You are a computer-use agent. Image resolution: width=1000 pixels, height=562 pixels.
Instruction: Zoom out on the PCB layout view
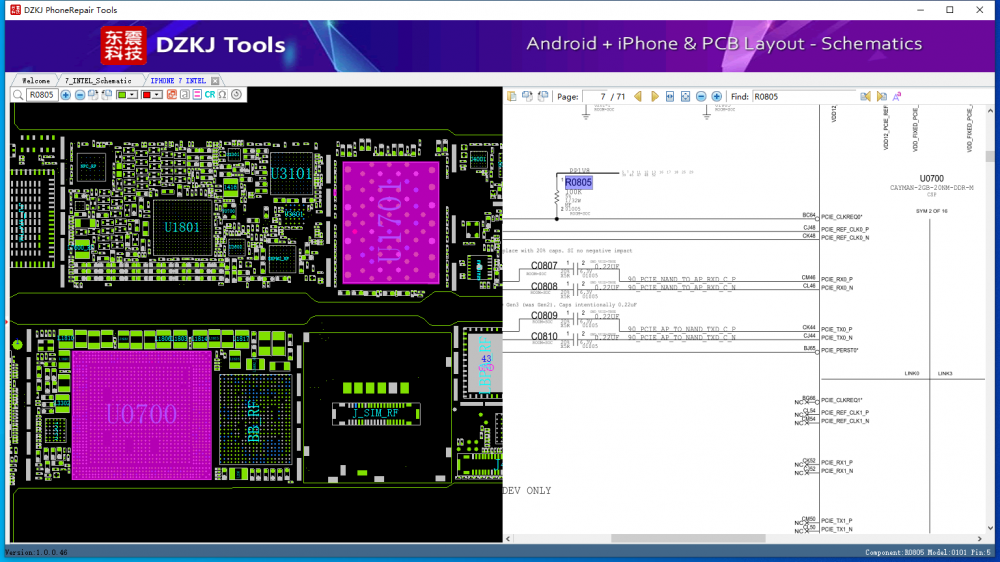coord(80,95)
